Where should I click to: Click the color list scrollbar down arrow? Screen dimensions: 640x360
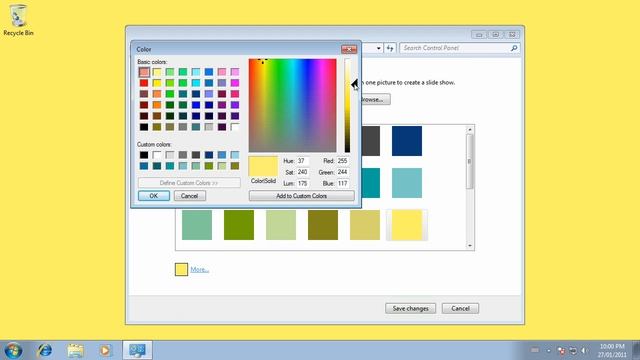(470, 245)
